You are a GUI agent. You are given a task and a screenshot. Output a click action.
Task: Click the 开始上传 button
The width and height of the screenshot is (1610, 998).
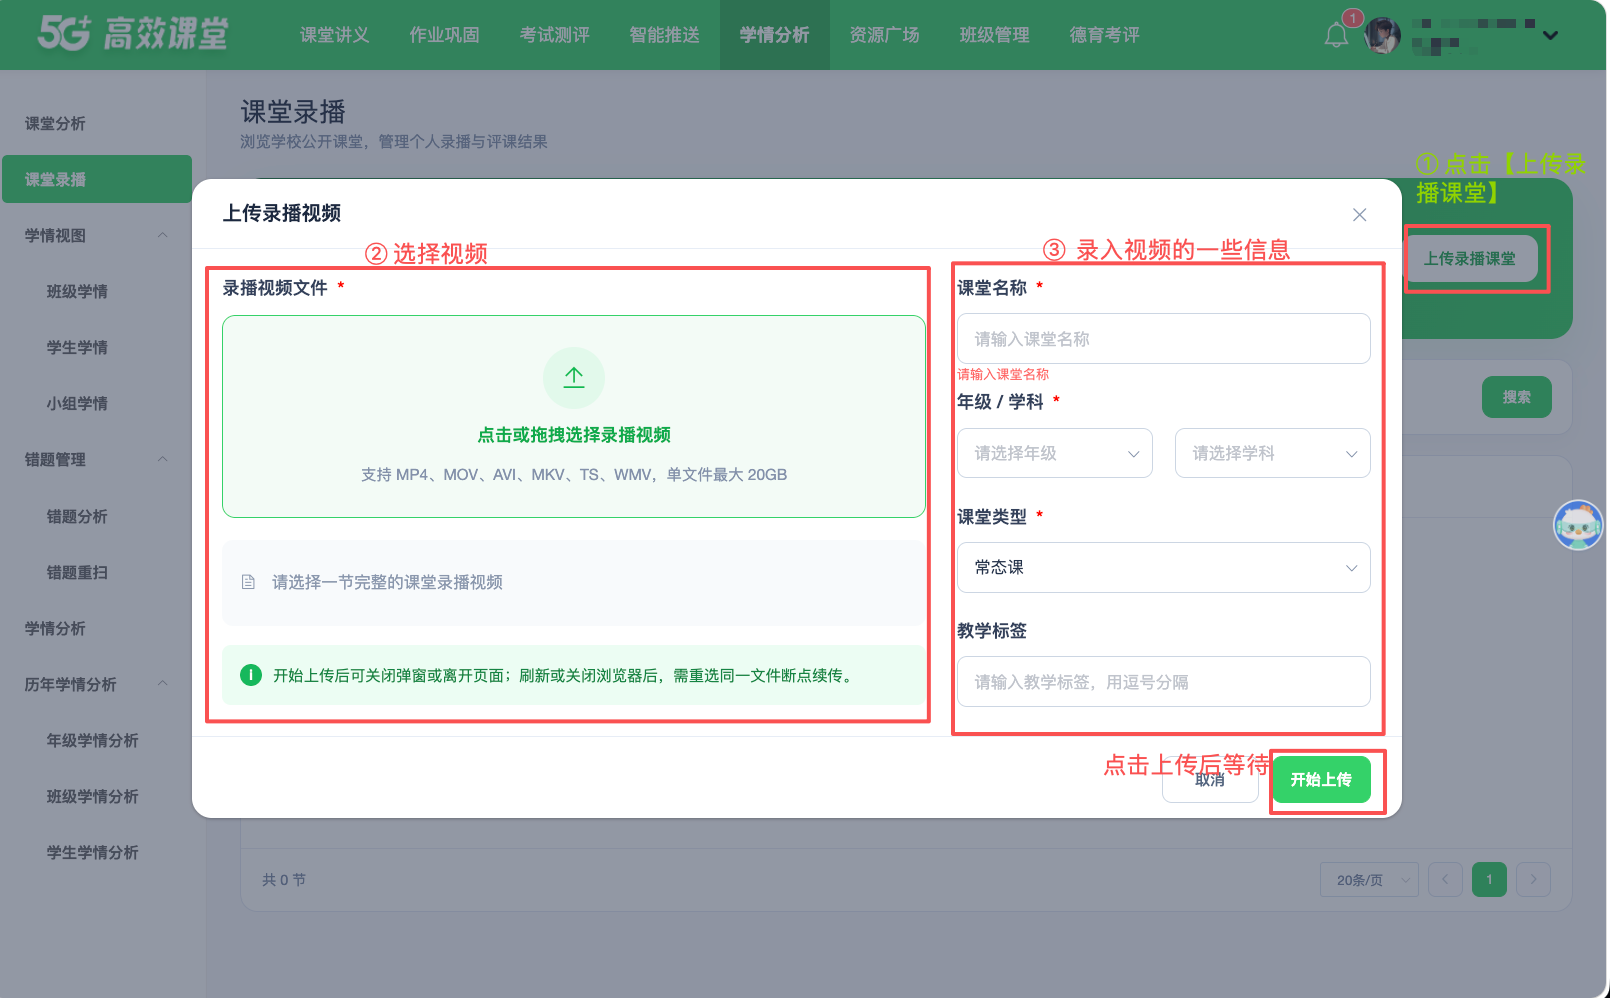click(x=1321, y=779)
